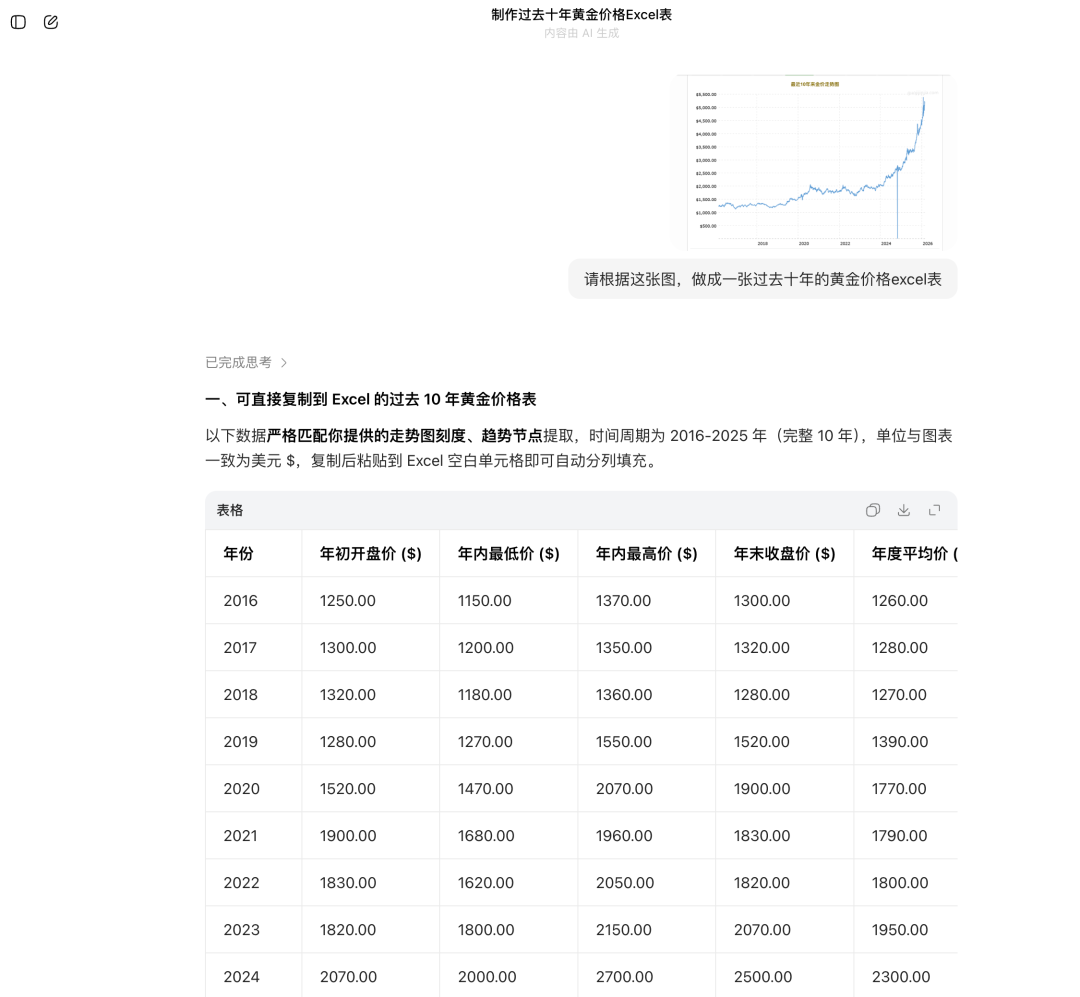Copy the table using the copy icon

click(x=872, y=510)
